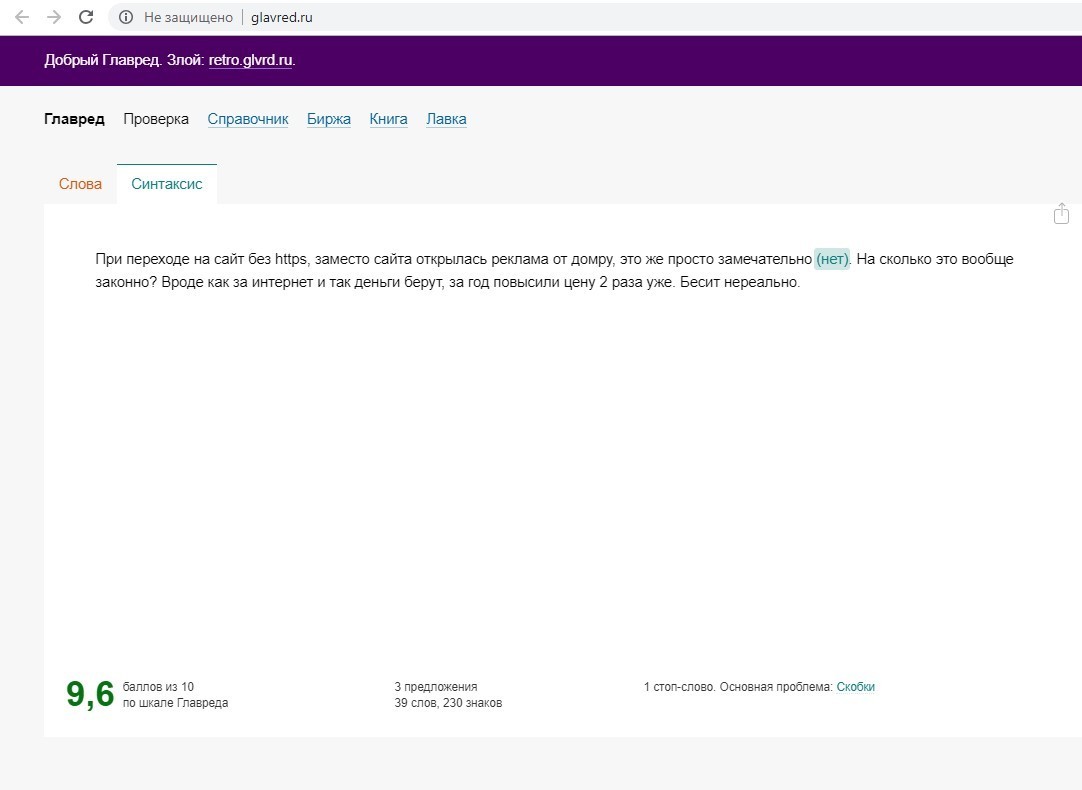
Task: Click the Главред logo title
Action: 74,119
